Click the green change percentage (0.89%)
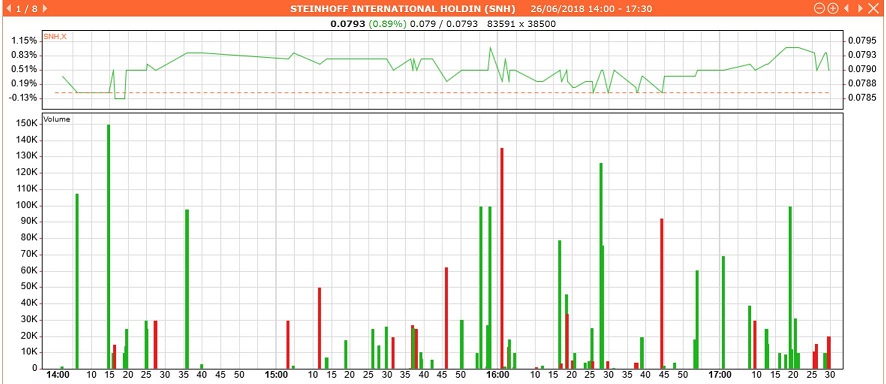This screenshot has width=886, height=384. click(x=387, y=24)
